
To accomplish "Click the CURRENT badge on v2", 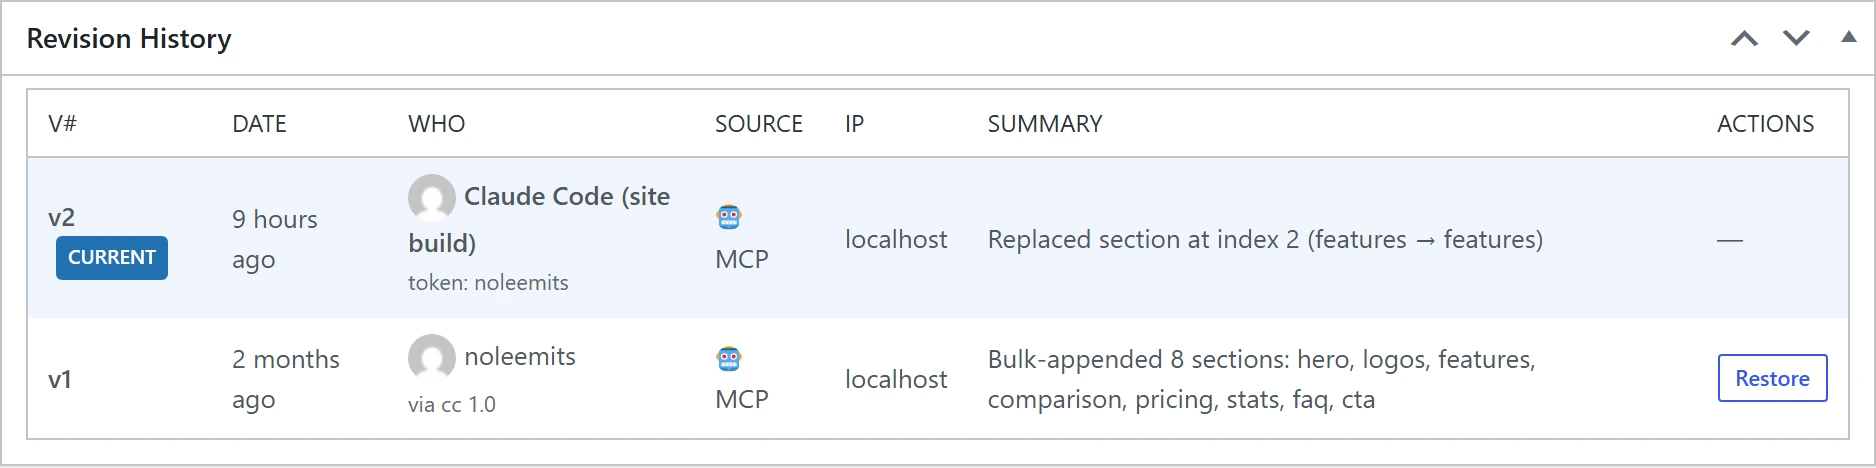I will click(112, 258).
